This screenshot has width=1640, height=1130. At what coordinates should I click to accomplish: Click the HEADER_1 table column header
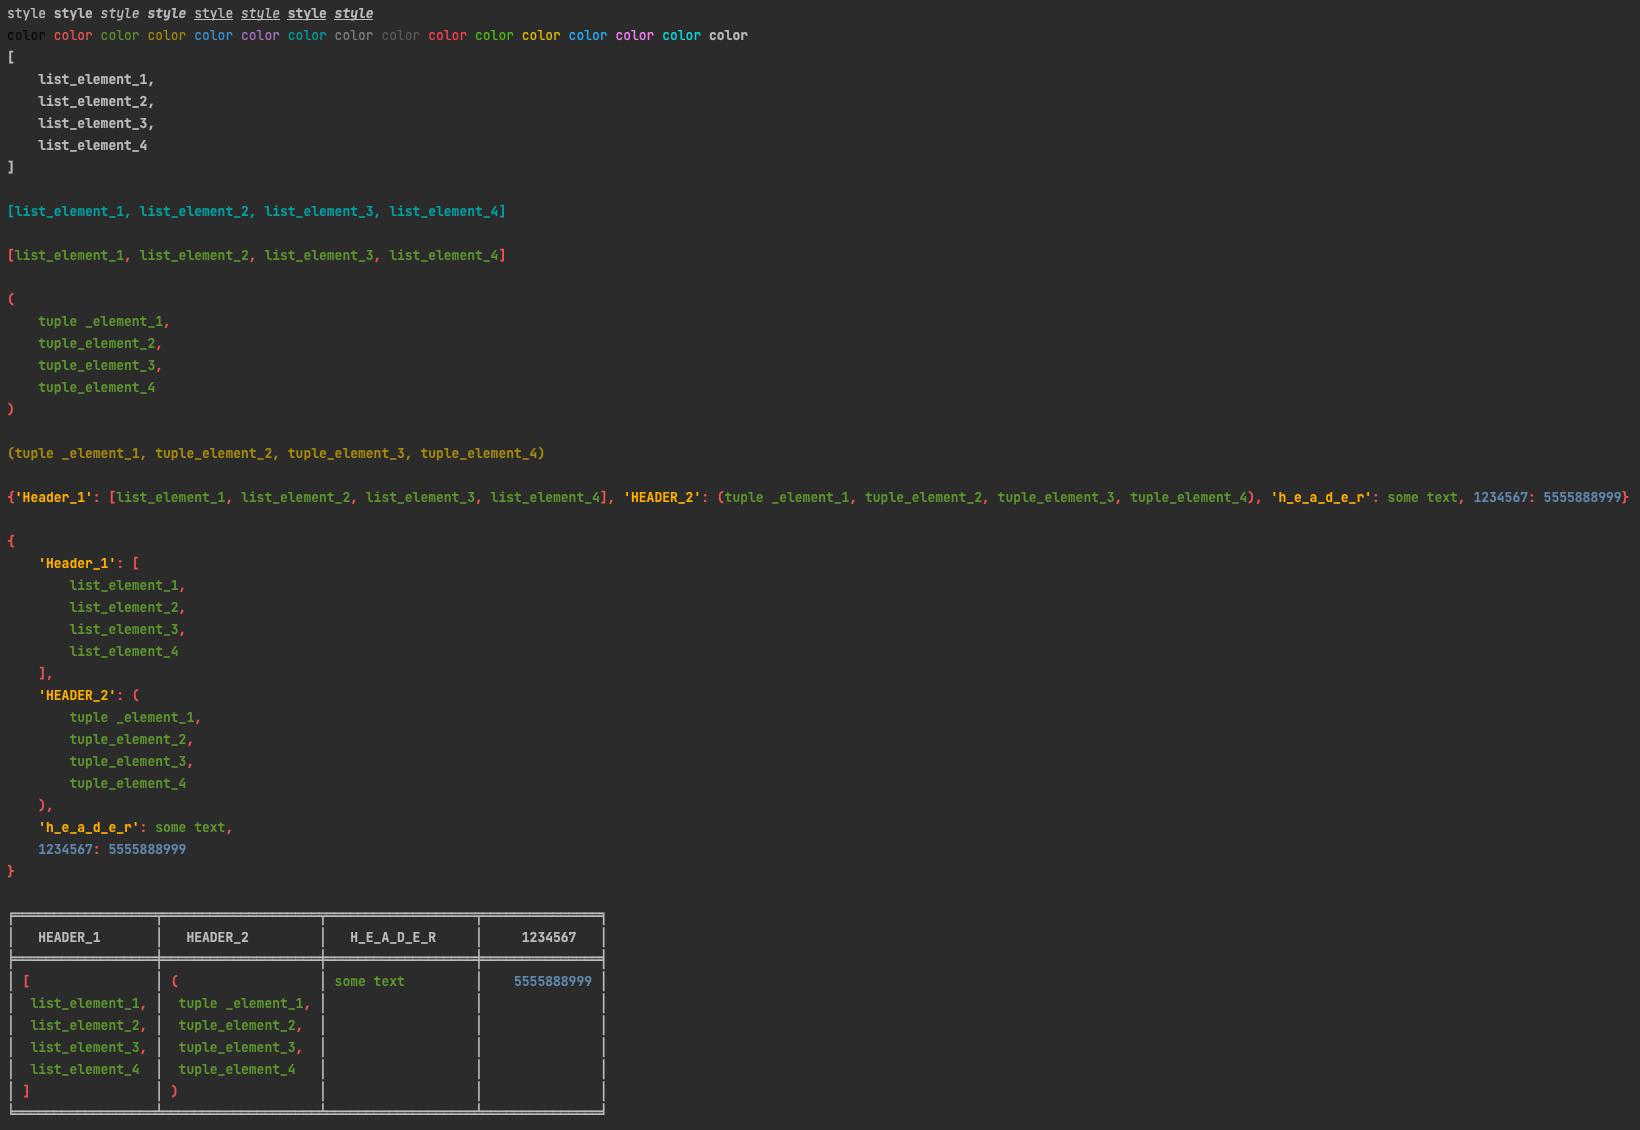point(69,937)
